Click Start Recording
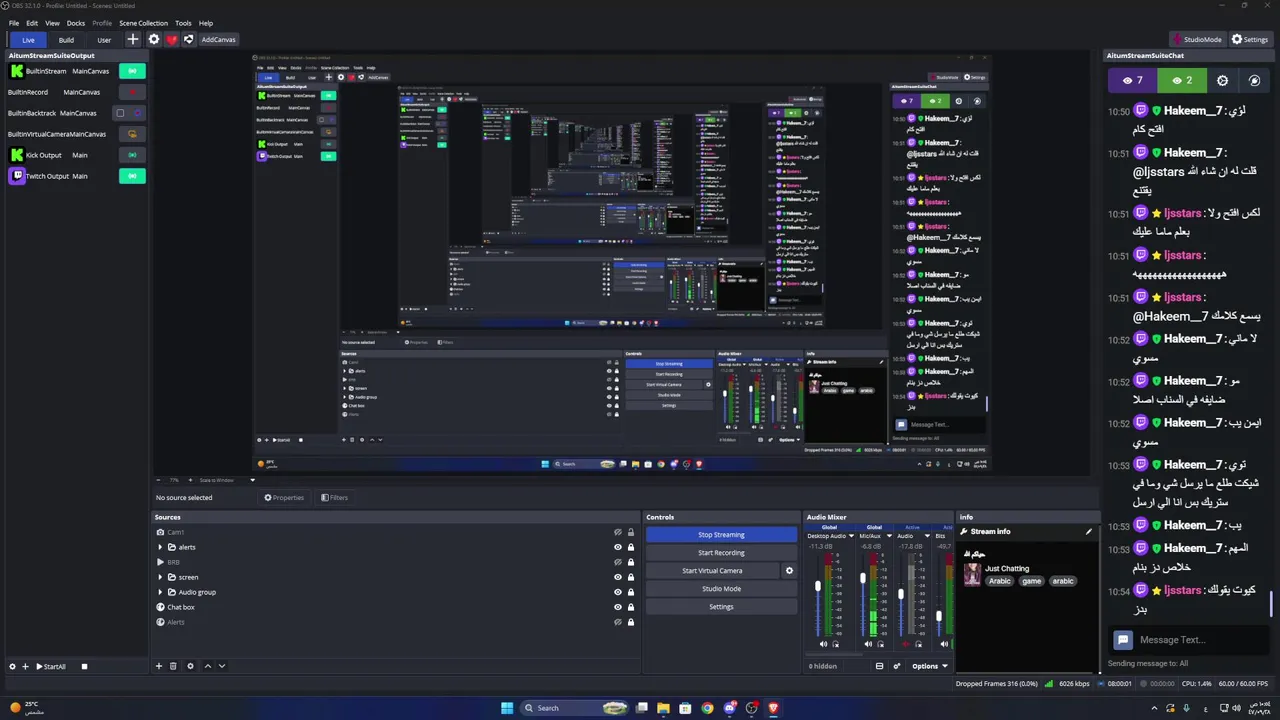 click(721, 553)
